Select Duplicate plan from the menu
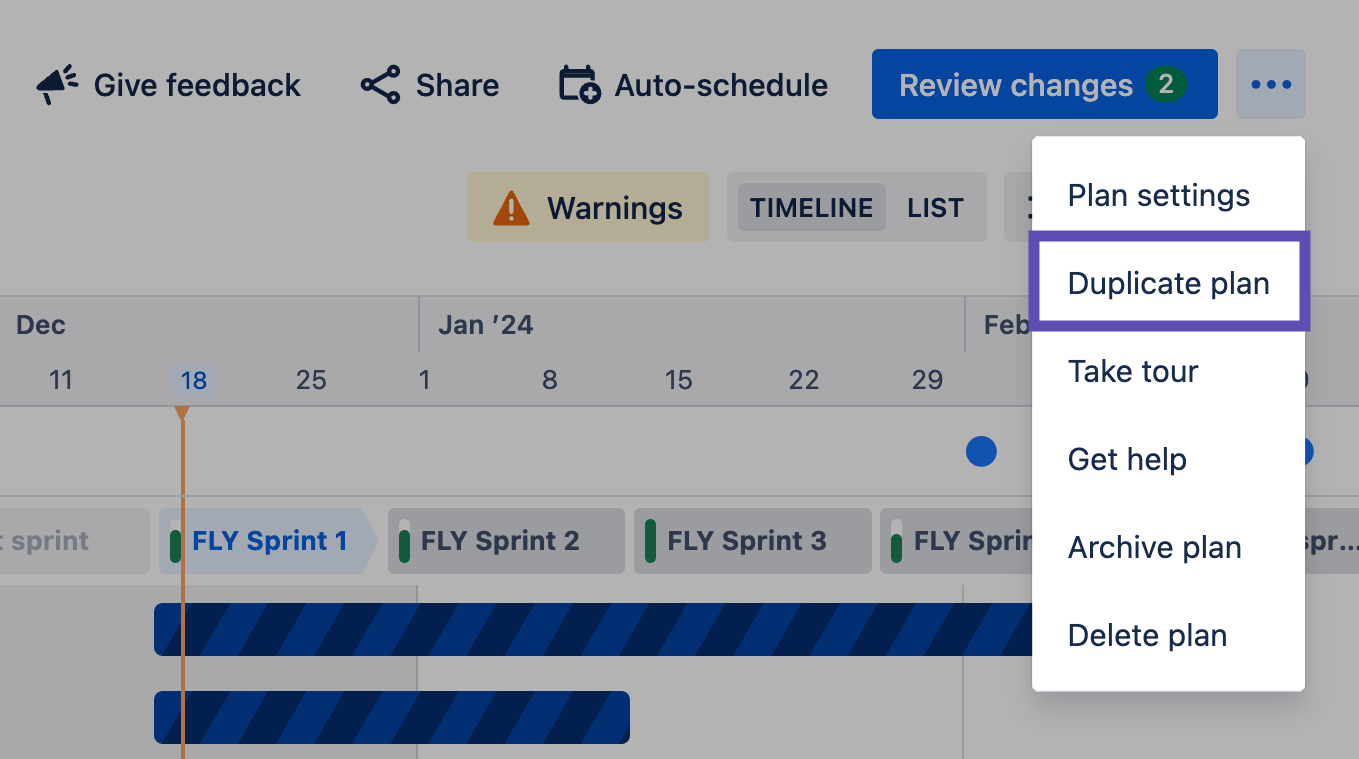Image resolution: width=1359 pixels, height=759 pixels. [x=1167, y=283]
